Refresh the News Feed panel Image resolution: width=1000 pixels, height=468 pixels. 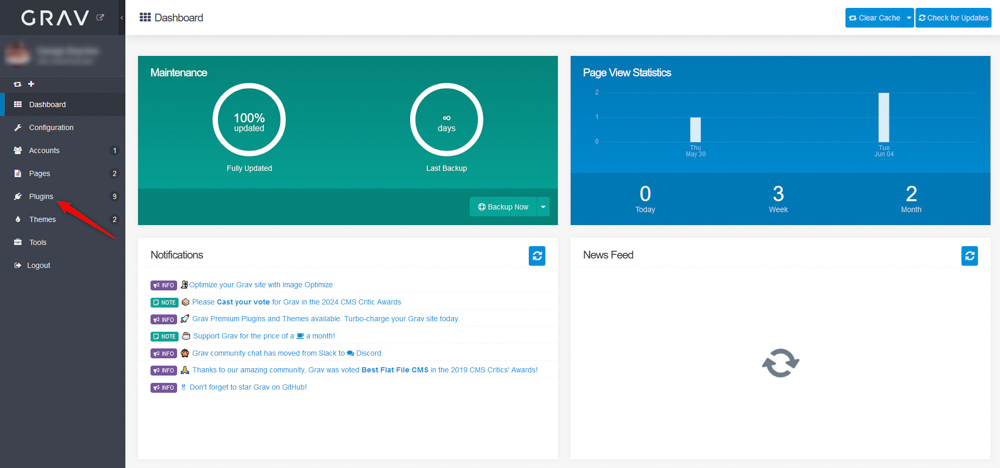(969, 256)
